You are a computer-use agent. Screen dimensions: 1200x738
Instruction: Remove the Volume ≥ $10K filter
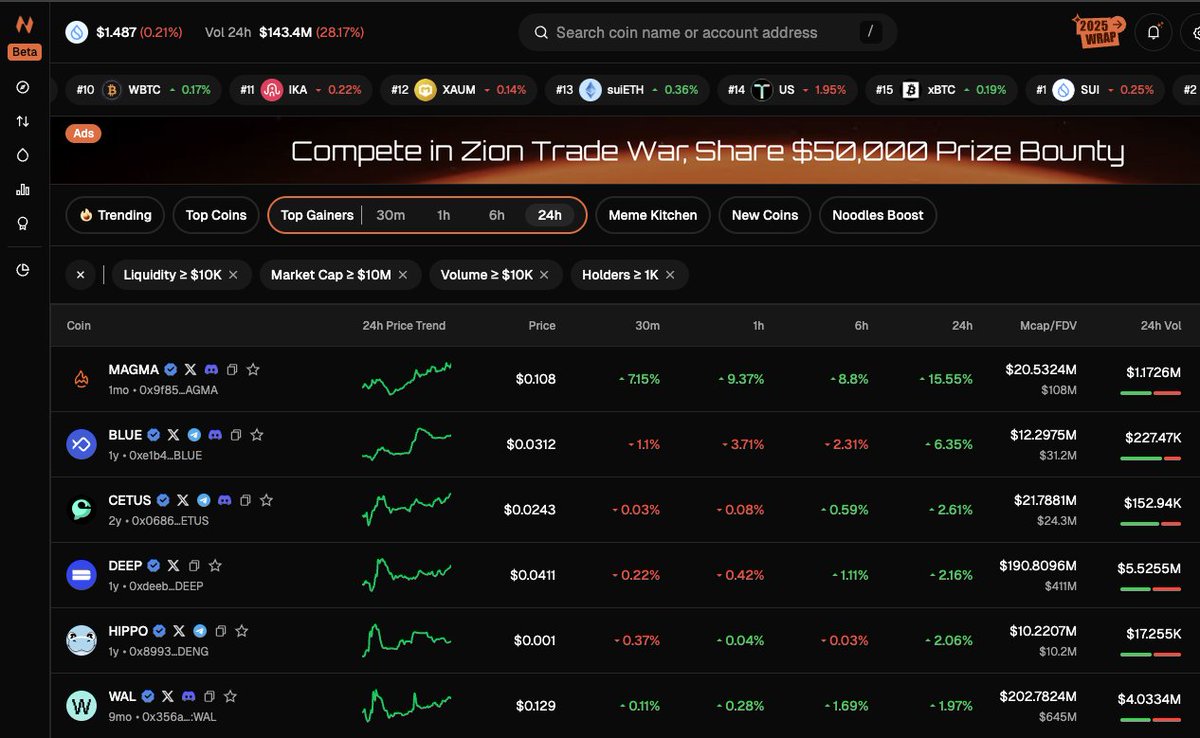pyautogui.click(x=545, y=274)
